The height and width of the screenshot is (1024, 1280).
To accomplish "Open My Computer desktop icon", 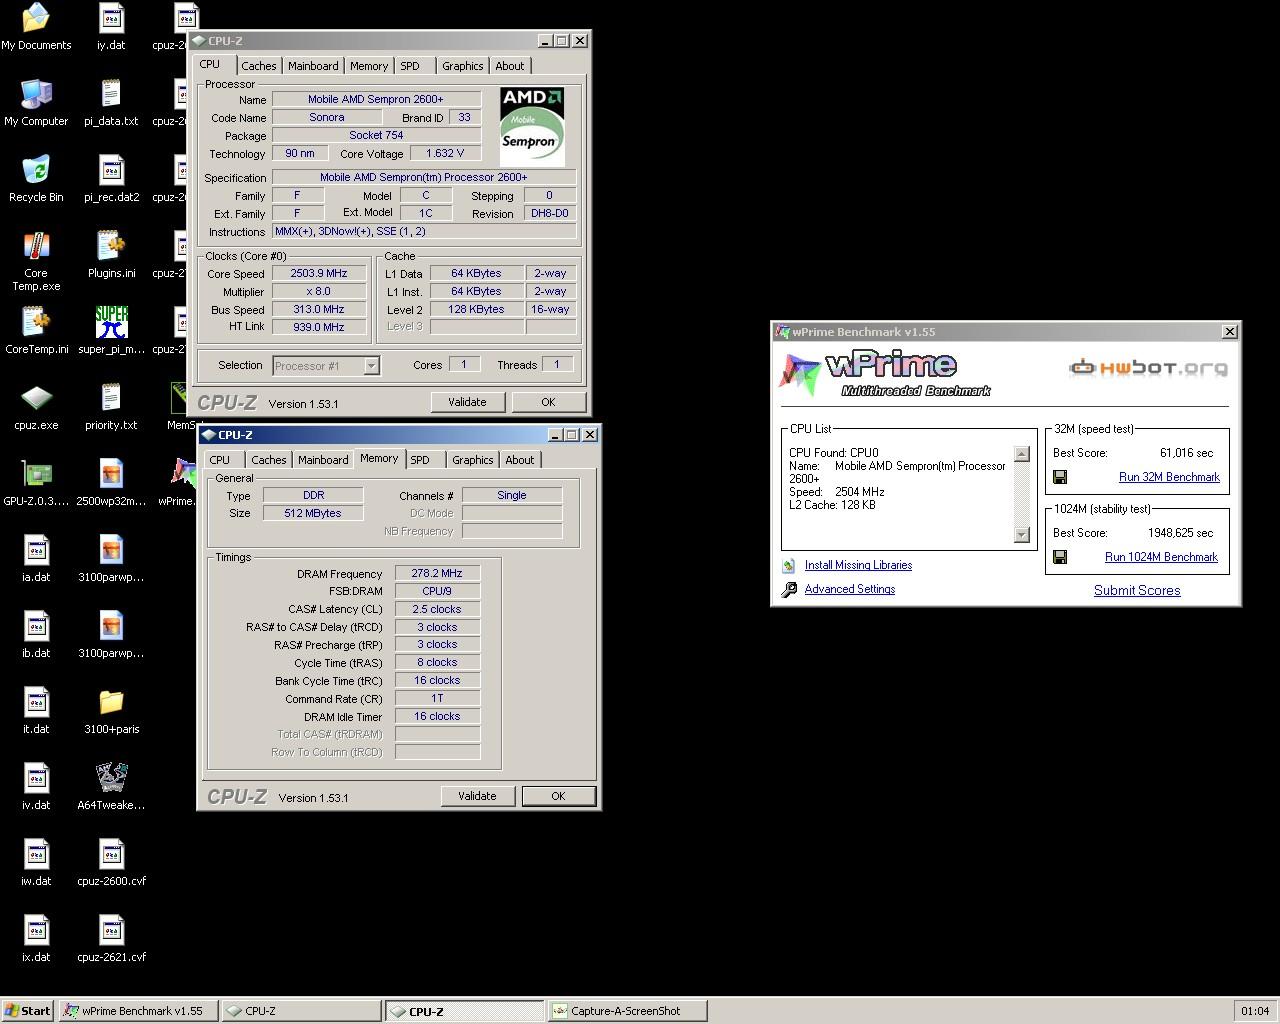I will pos(36,102).
